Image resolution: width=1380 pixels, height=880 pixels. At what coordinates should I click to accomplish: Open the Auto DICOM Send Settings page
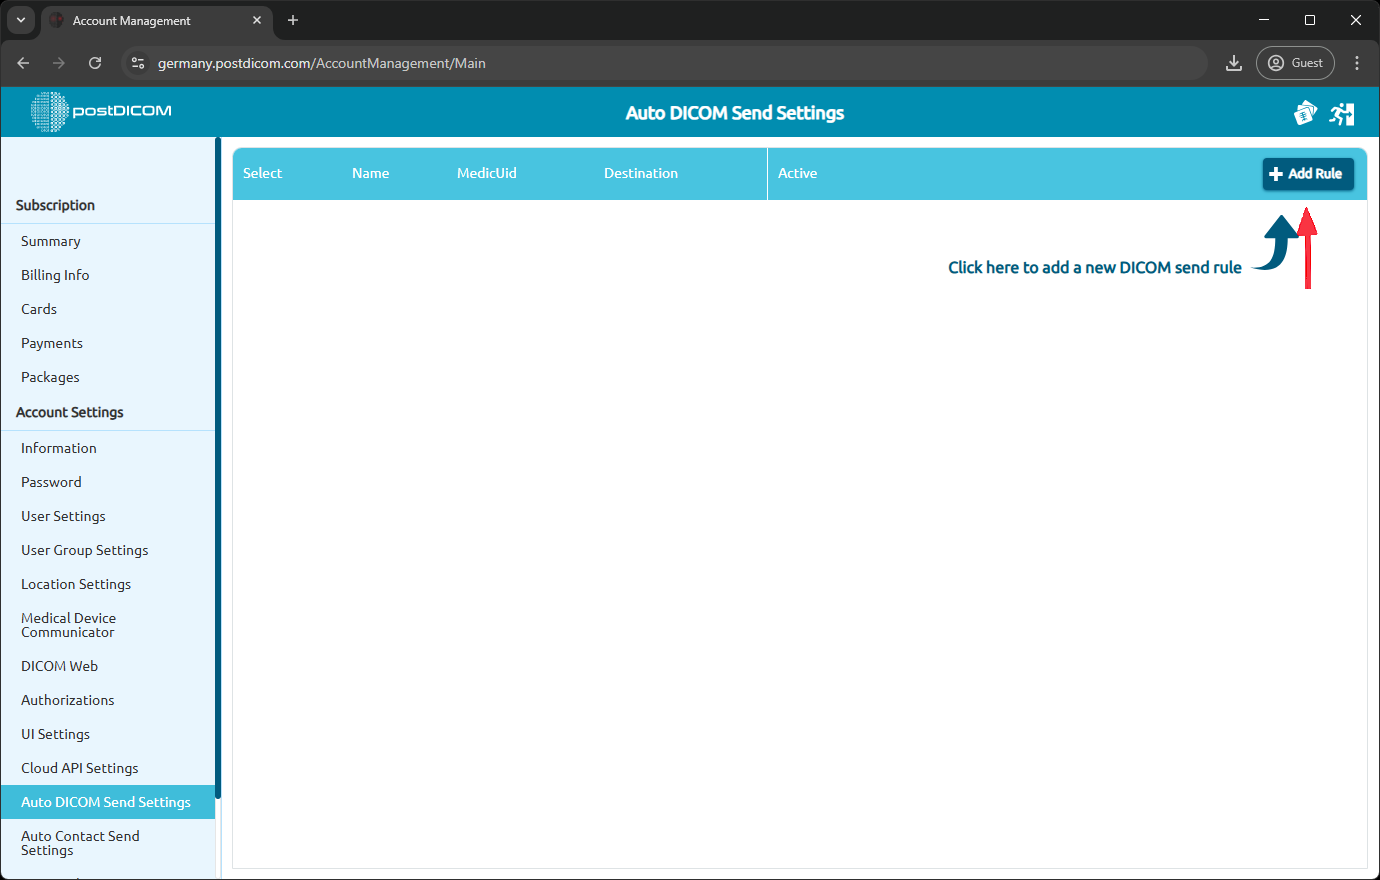[x=105, y=802]
